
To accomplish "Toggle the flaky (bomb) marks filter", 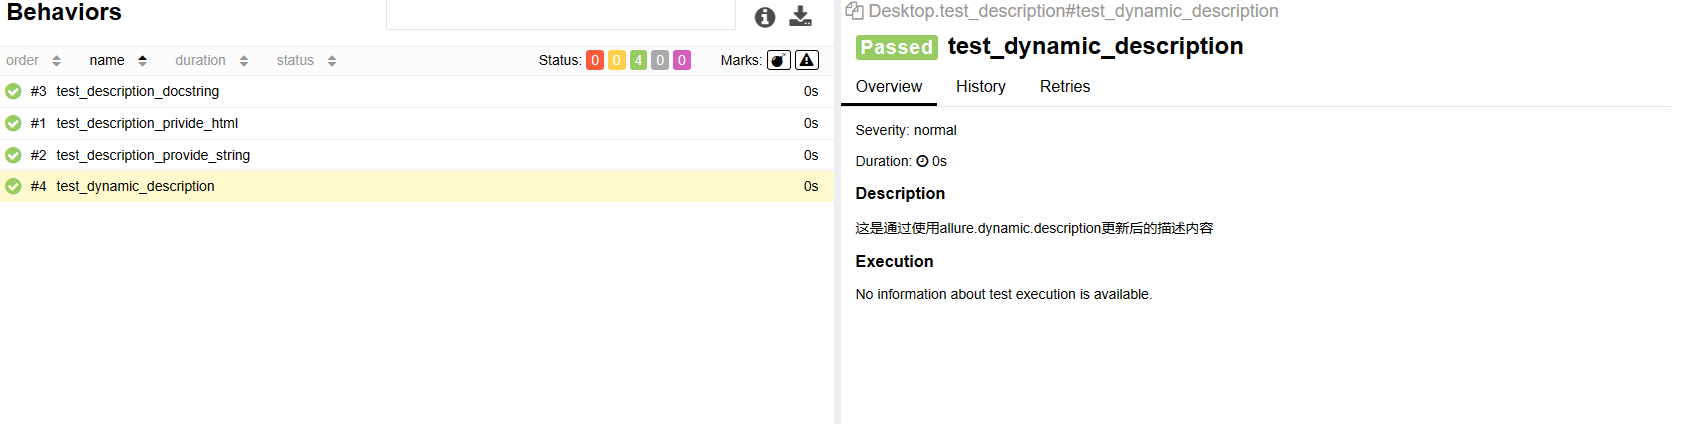I will [x=778, y=60].
